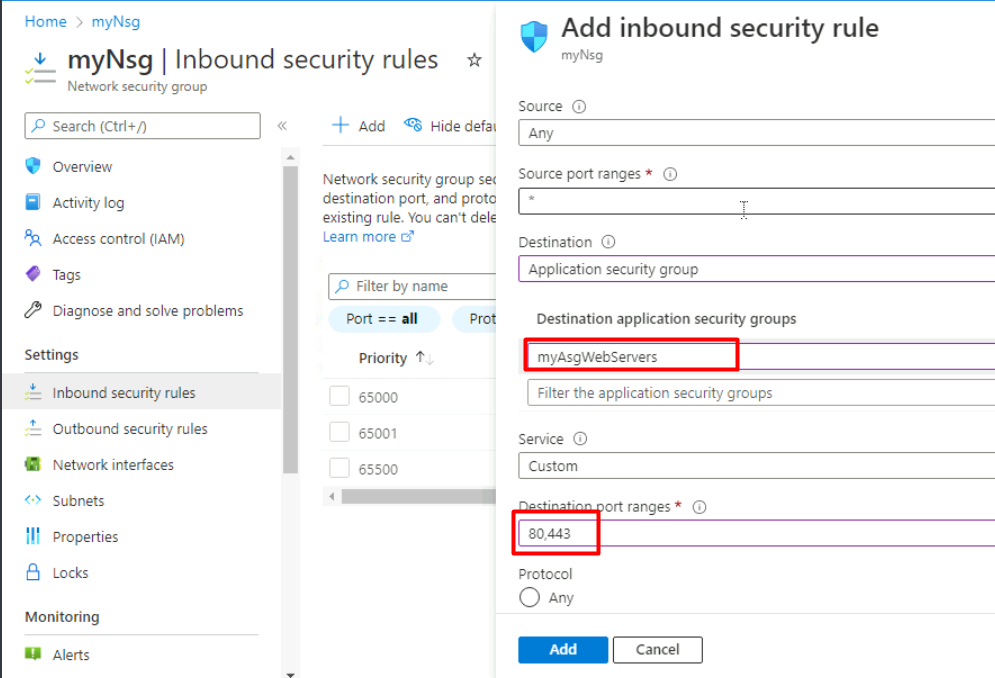Open the Source dropdown set to Any
The height and width of the screenshot is (678, 995).
(x=756, y=133)
